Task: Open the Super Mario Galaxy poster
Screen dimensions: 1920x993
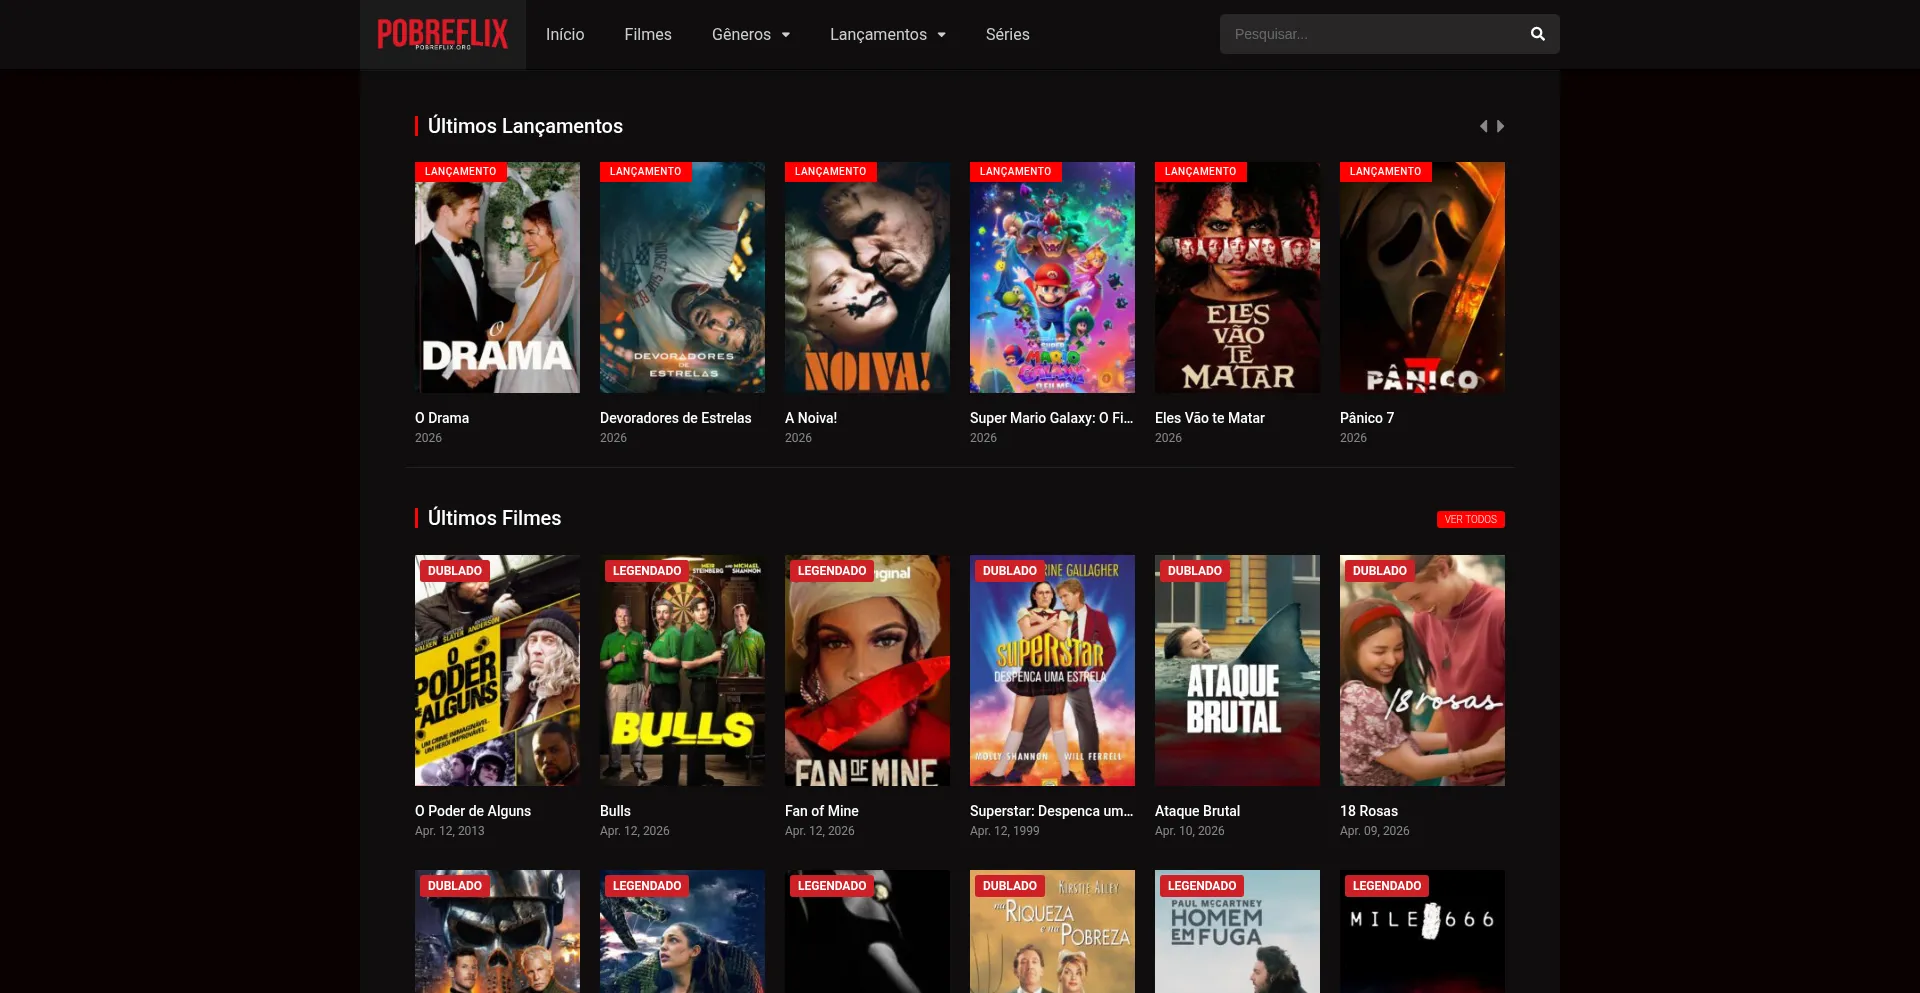Action: point(1052,277)
